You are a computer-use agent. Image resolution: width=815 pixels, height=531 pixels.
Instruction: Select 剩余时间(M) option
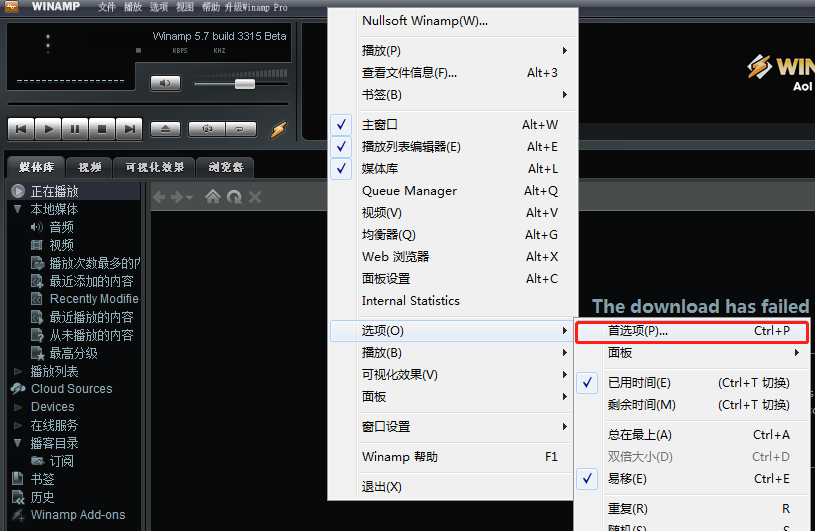[x=692, y=405]
